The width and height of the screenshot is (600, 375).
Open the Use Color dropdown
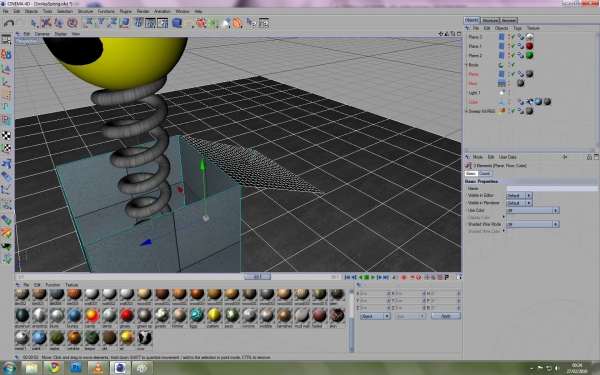pyautogui.click(x=533, y=210)
